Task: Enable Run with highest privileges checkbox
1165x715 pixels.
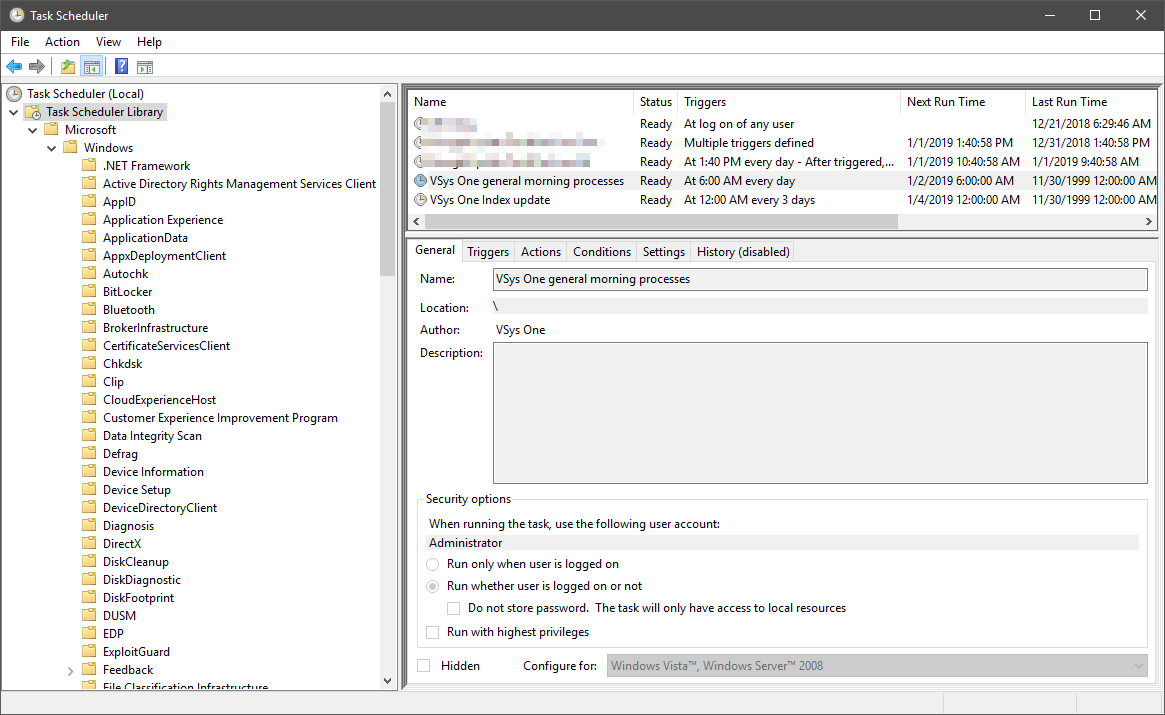Action: coord(433,632)
